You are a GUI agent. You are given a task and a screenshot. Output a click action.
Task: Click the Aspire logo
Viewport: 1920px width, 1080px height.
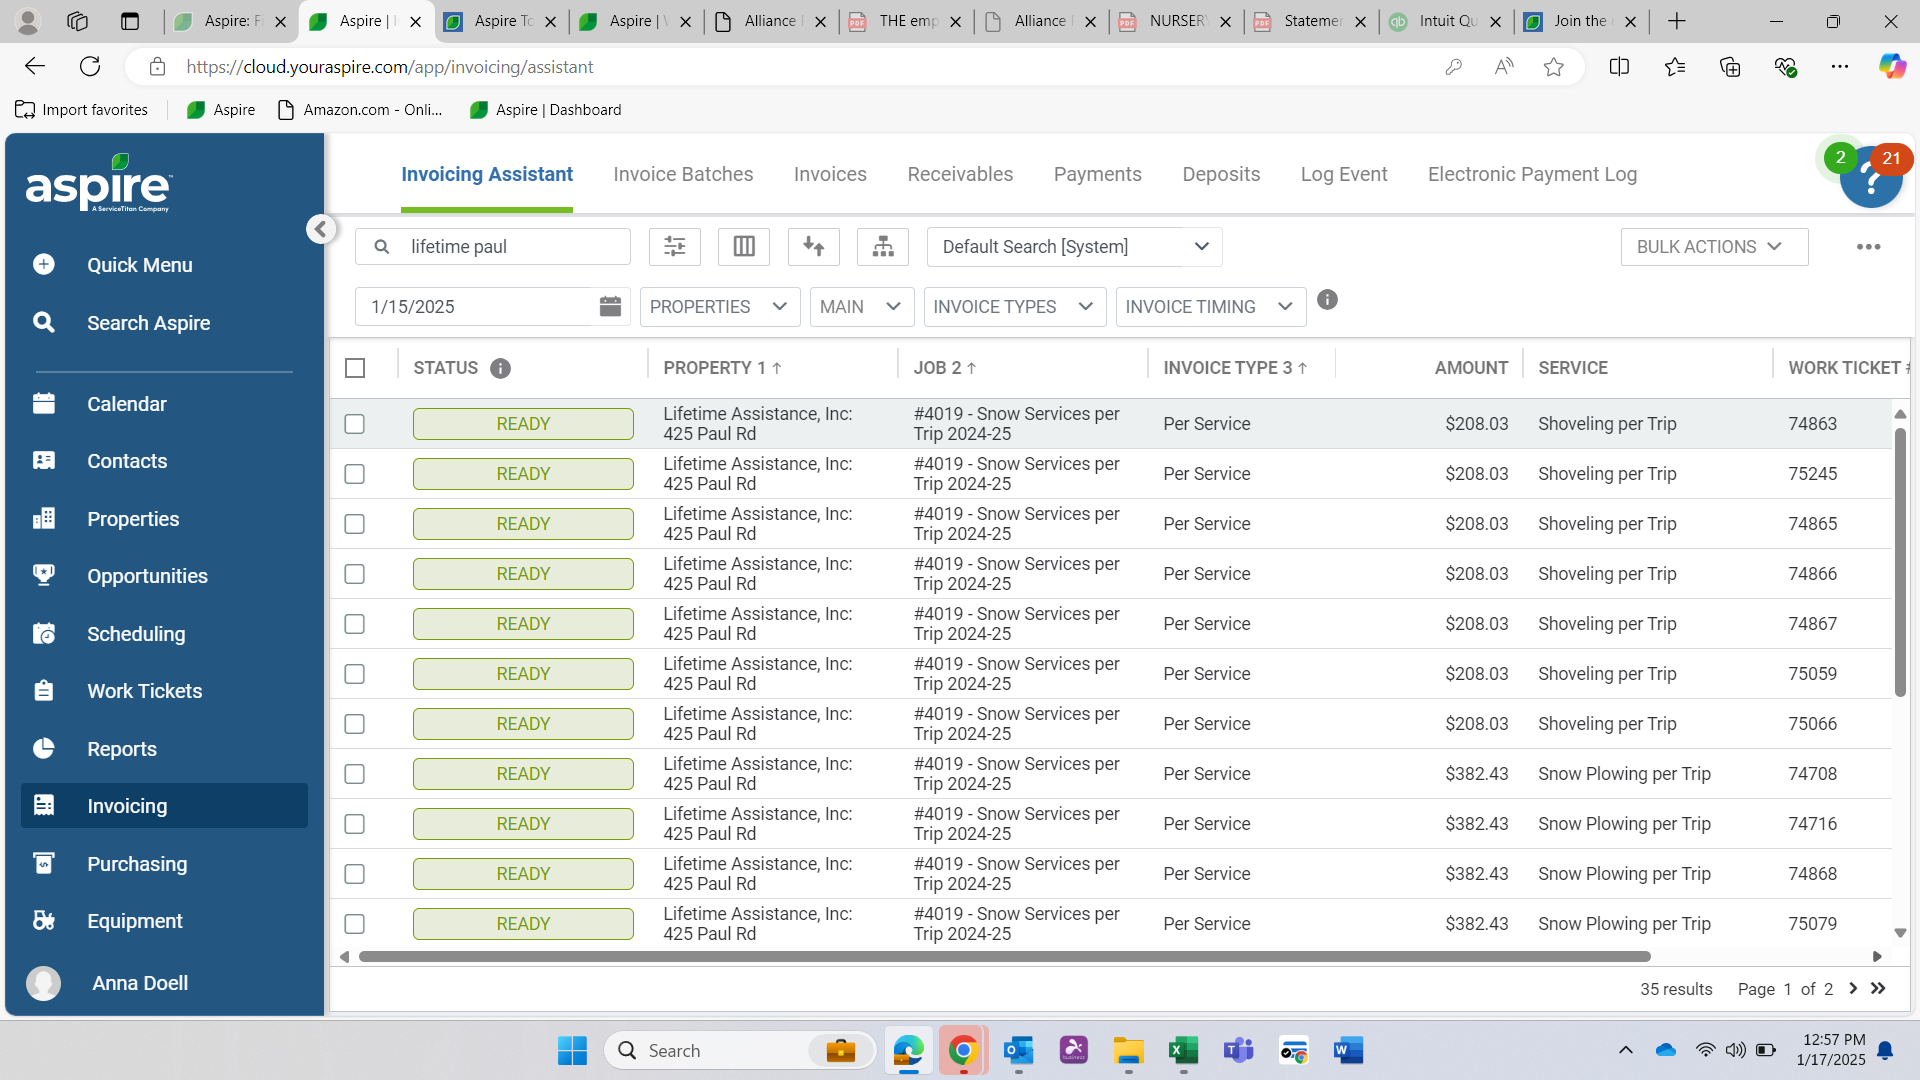tap(99, 184)
